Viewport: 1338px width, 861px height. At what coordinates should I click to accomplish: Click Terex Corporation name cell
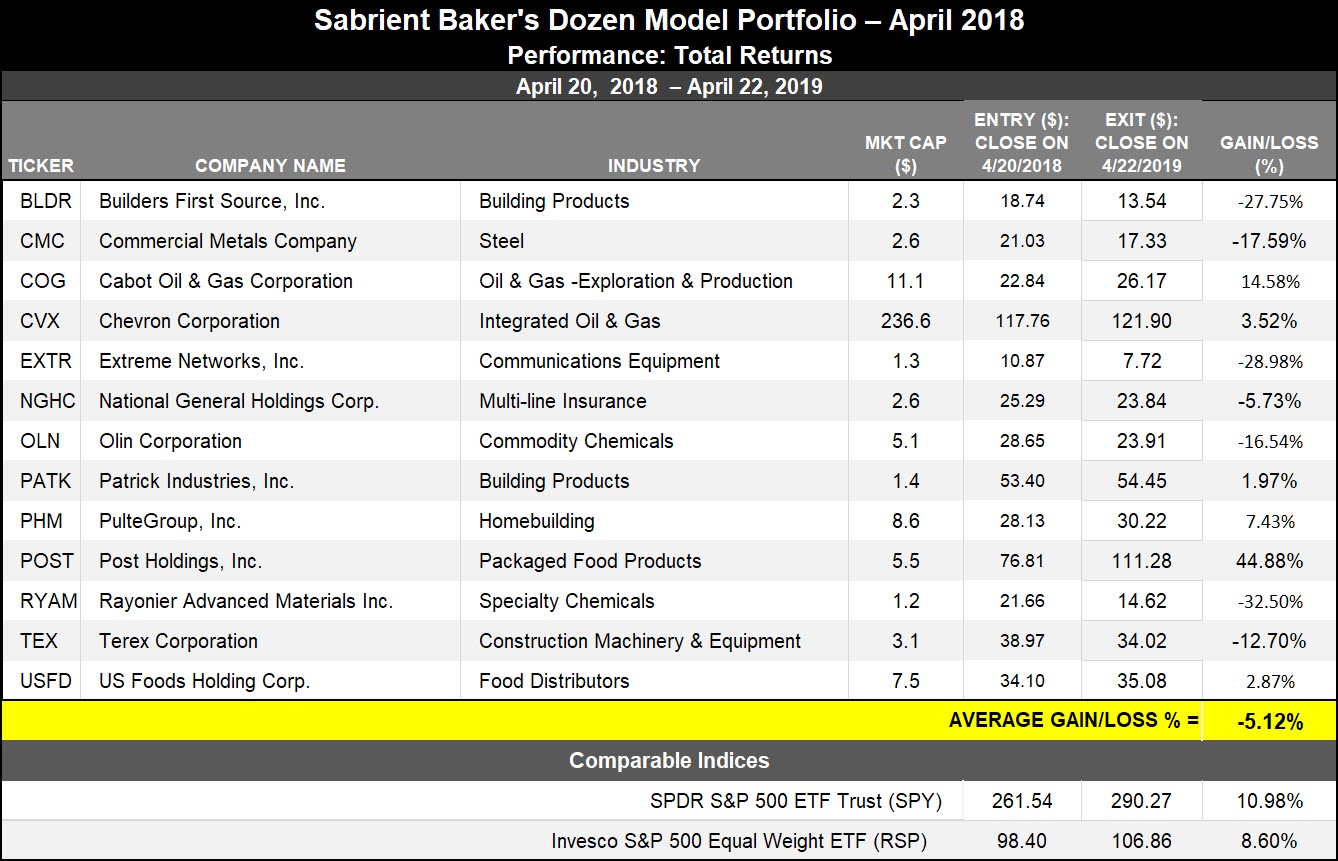pyautogui.click(x=178, y=641)
